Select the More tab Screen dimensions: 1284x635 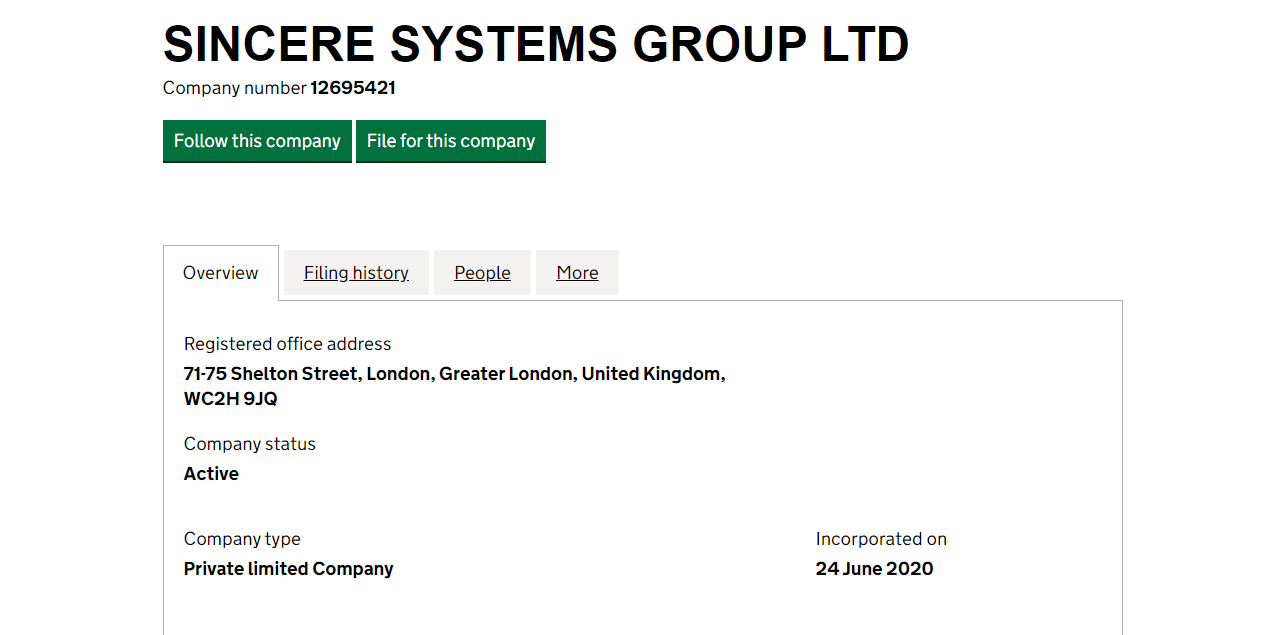point(577,273)
